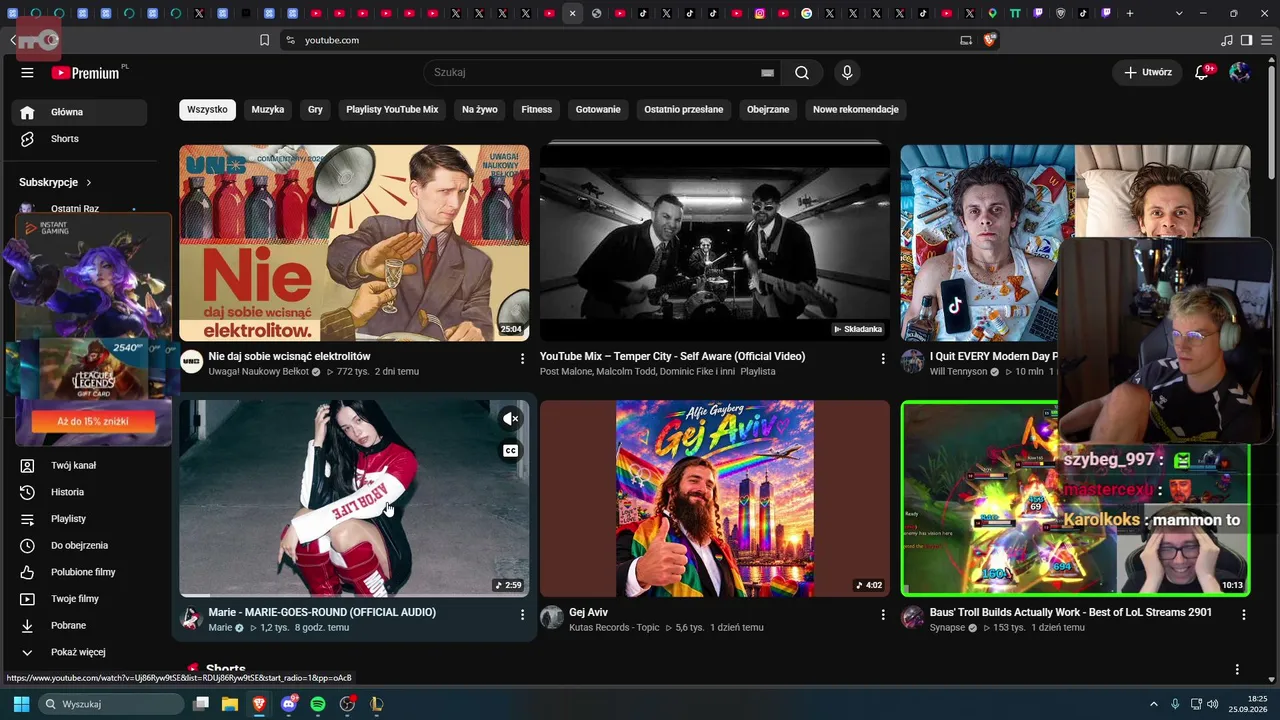Open the notifications bell
This screenshot has width=1280, height=720.
tap(1202, 72)
